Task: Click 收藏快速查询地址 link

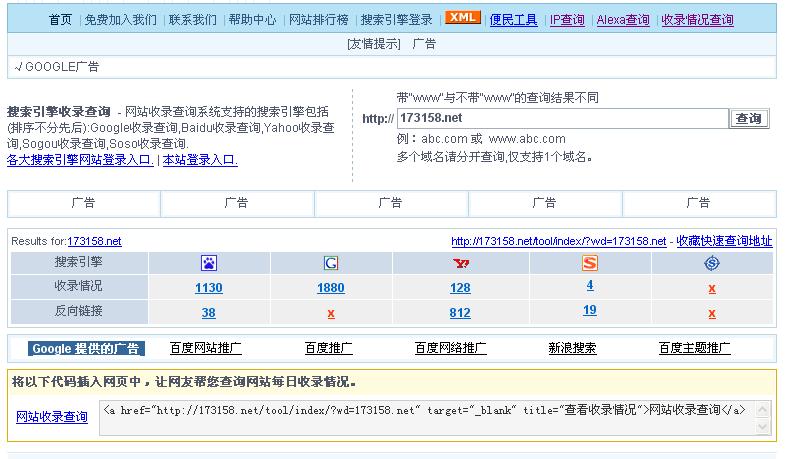Action: [724, 241]
